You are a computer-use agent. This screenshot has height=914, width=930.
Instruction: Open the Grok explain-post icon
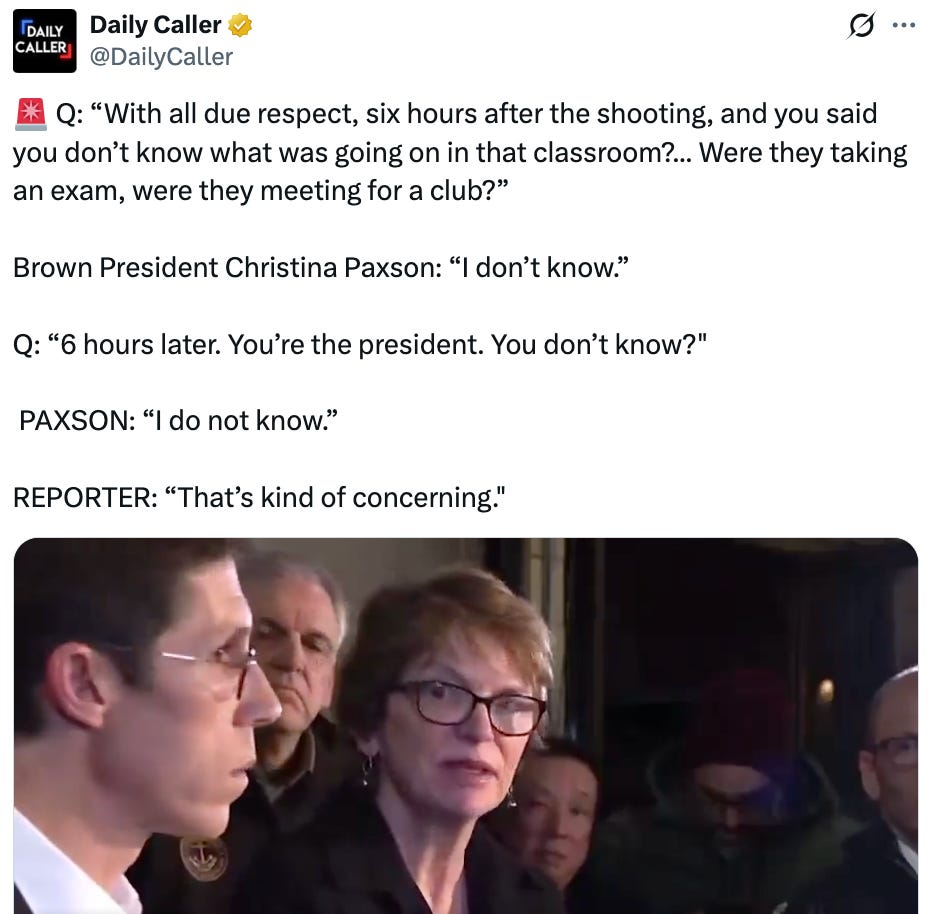coord(861,26)
